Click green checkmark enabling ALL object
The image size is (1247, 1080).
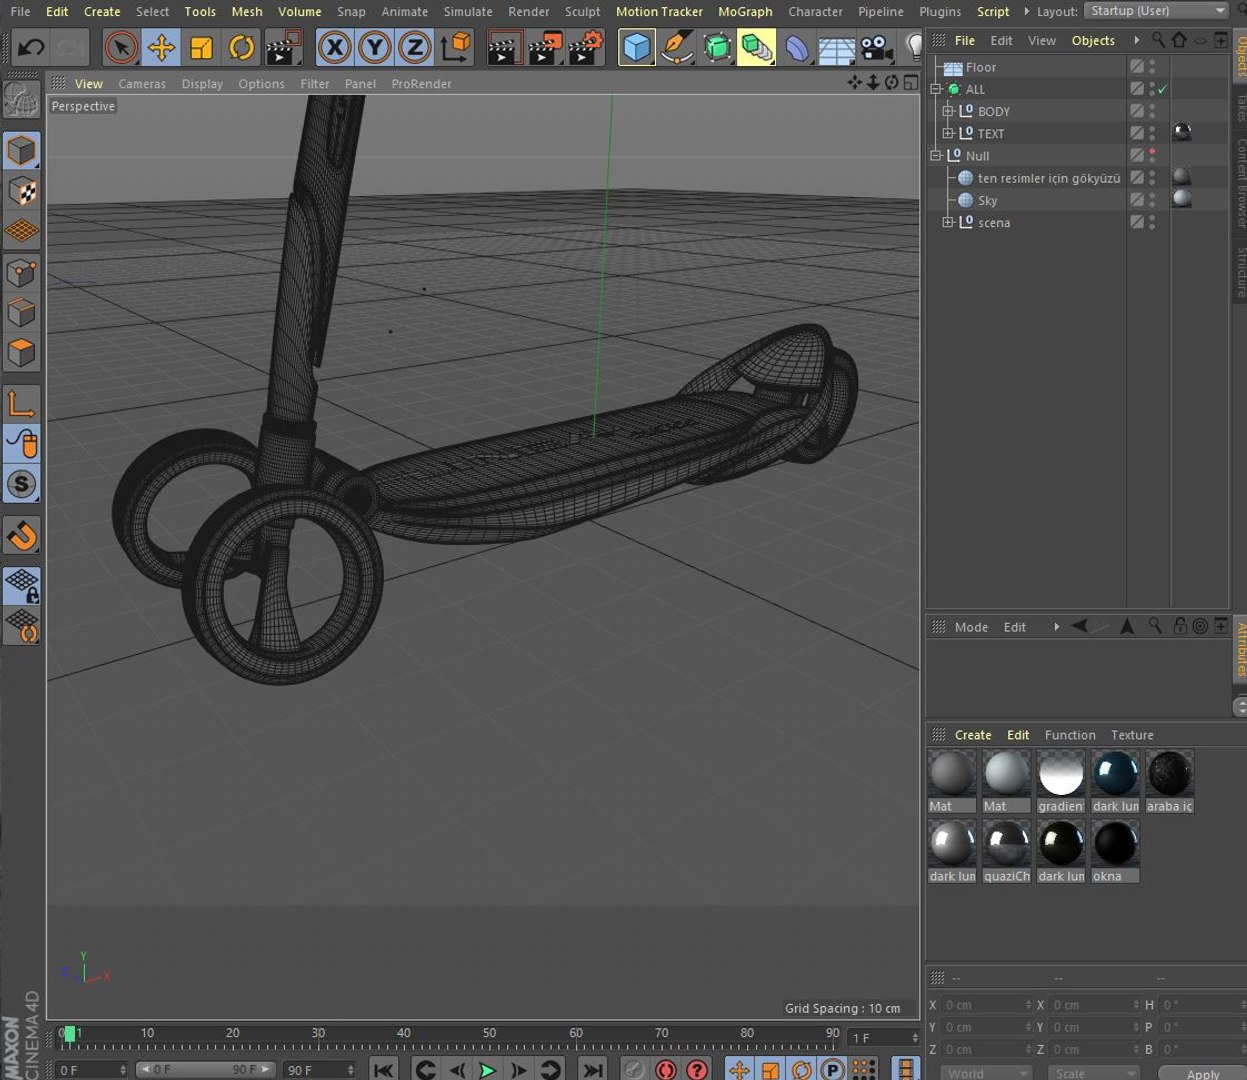pyautogui.click(x=1162, y=89)
